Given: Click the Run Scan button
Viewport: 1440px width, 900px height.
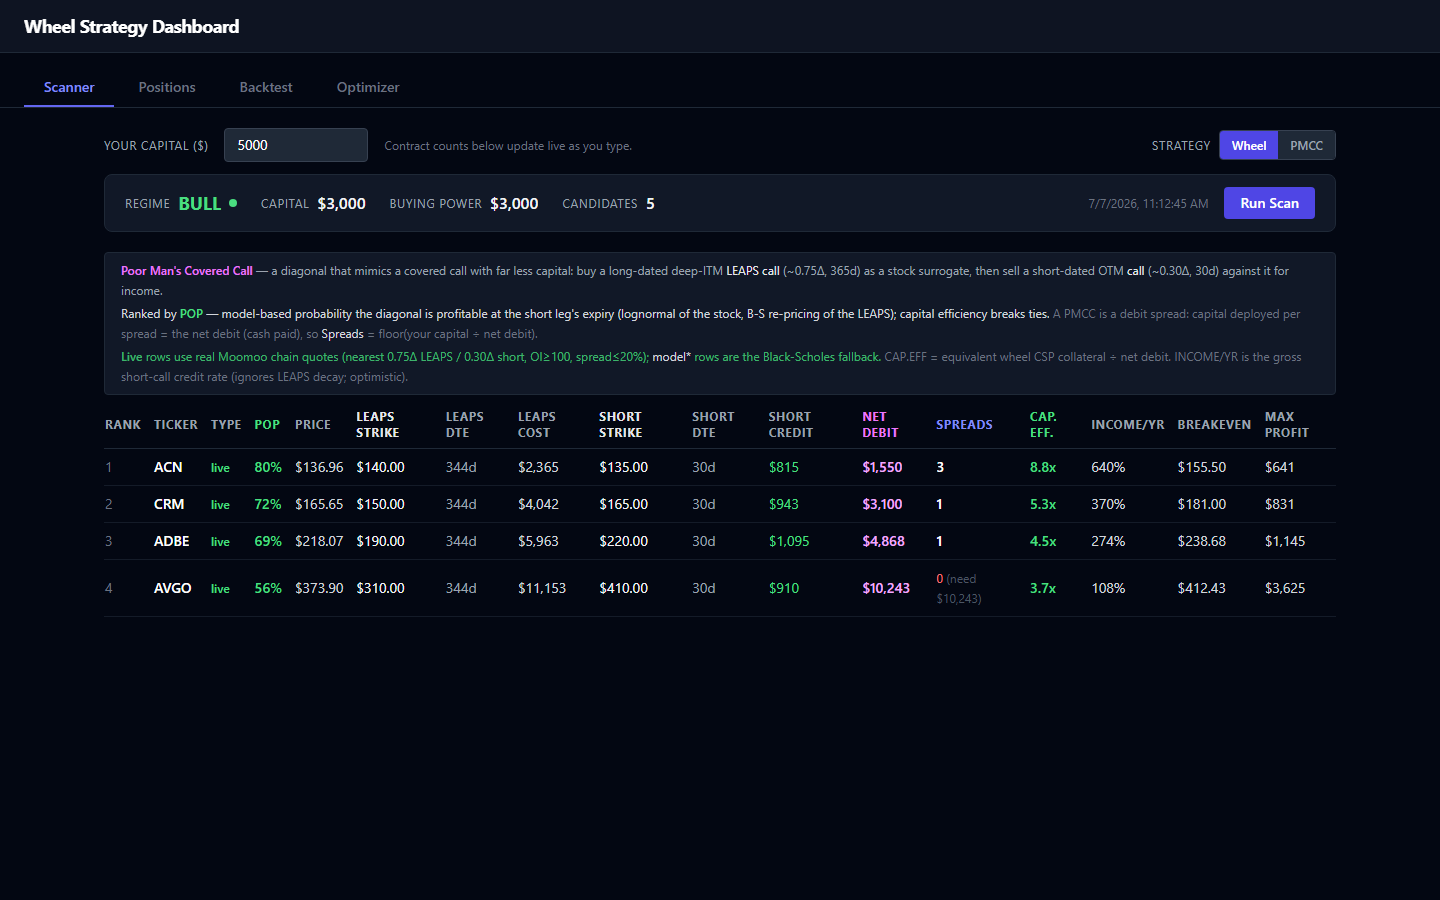Looking at the screenshot, I should [1269, 203].
